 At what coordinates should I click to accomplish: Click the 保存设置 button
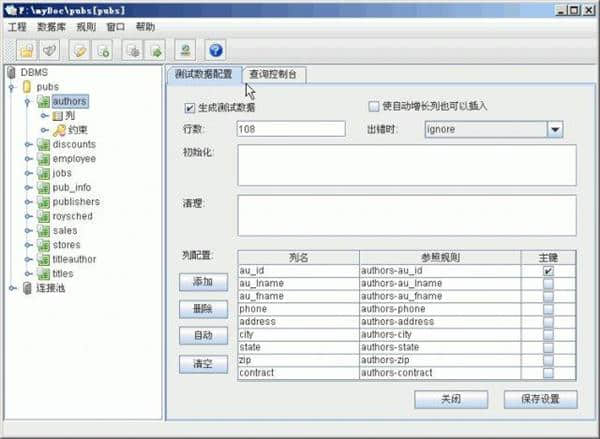540,399
